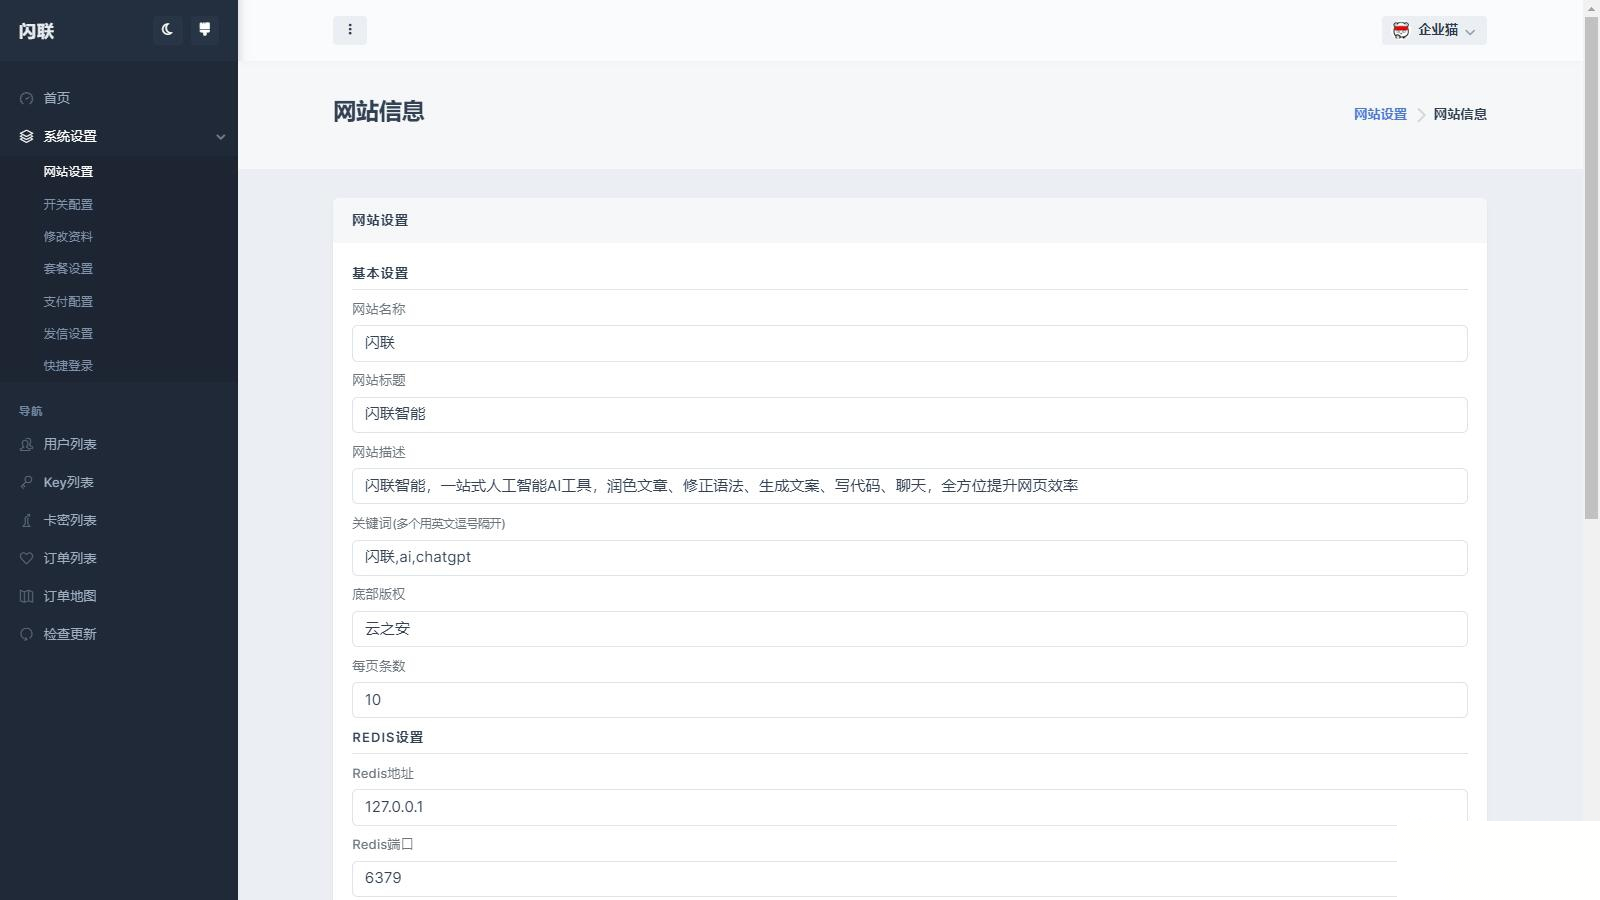Image resolution: width=1600 pixels, height=900 pixels.
Task: Click the 订单地图 map icon
Action: click(x=27, y=596)
